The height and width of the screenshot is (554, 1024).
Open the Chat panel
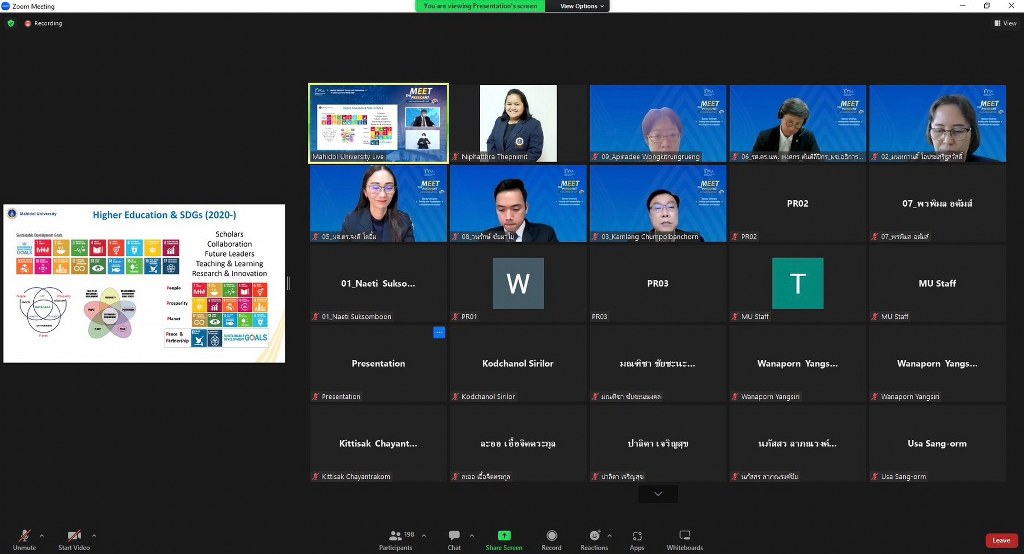click(x=454, y=537)
